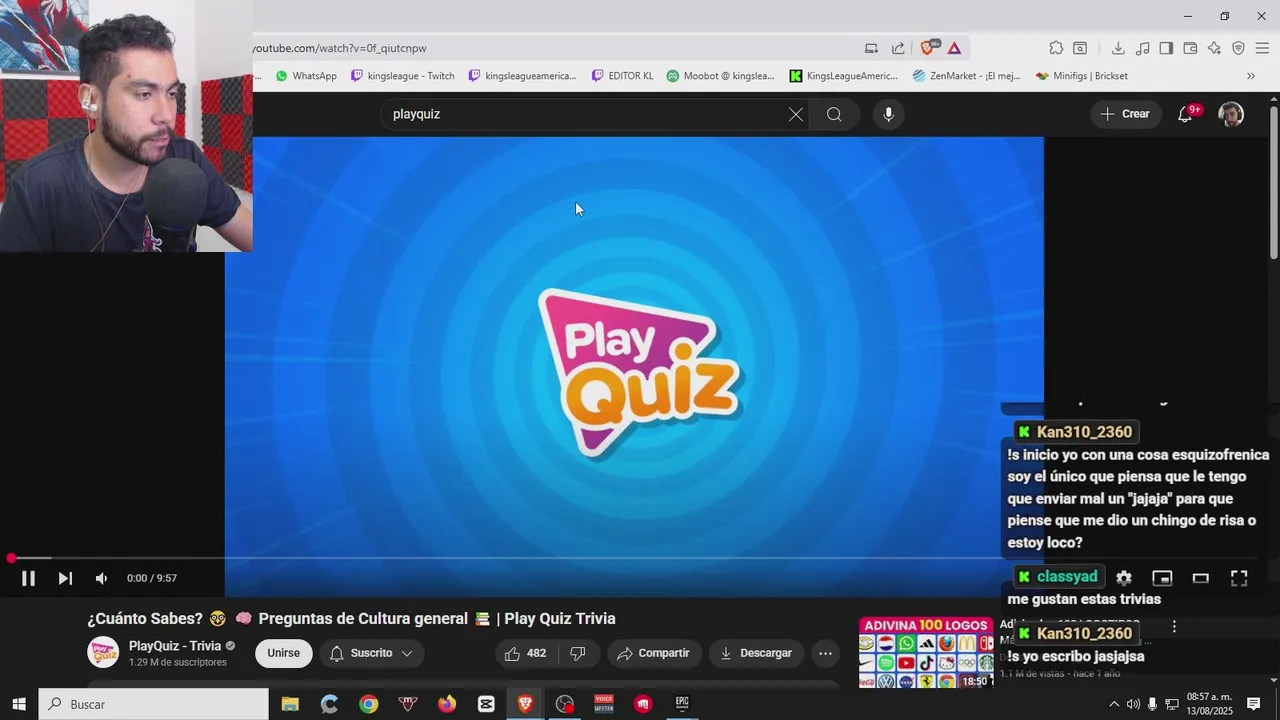Switch to theater mode
Screen dimensions: 1280x720
click(1201, 578)
